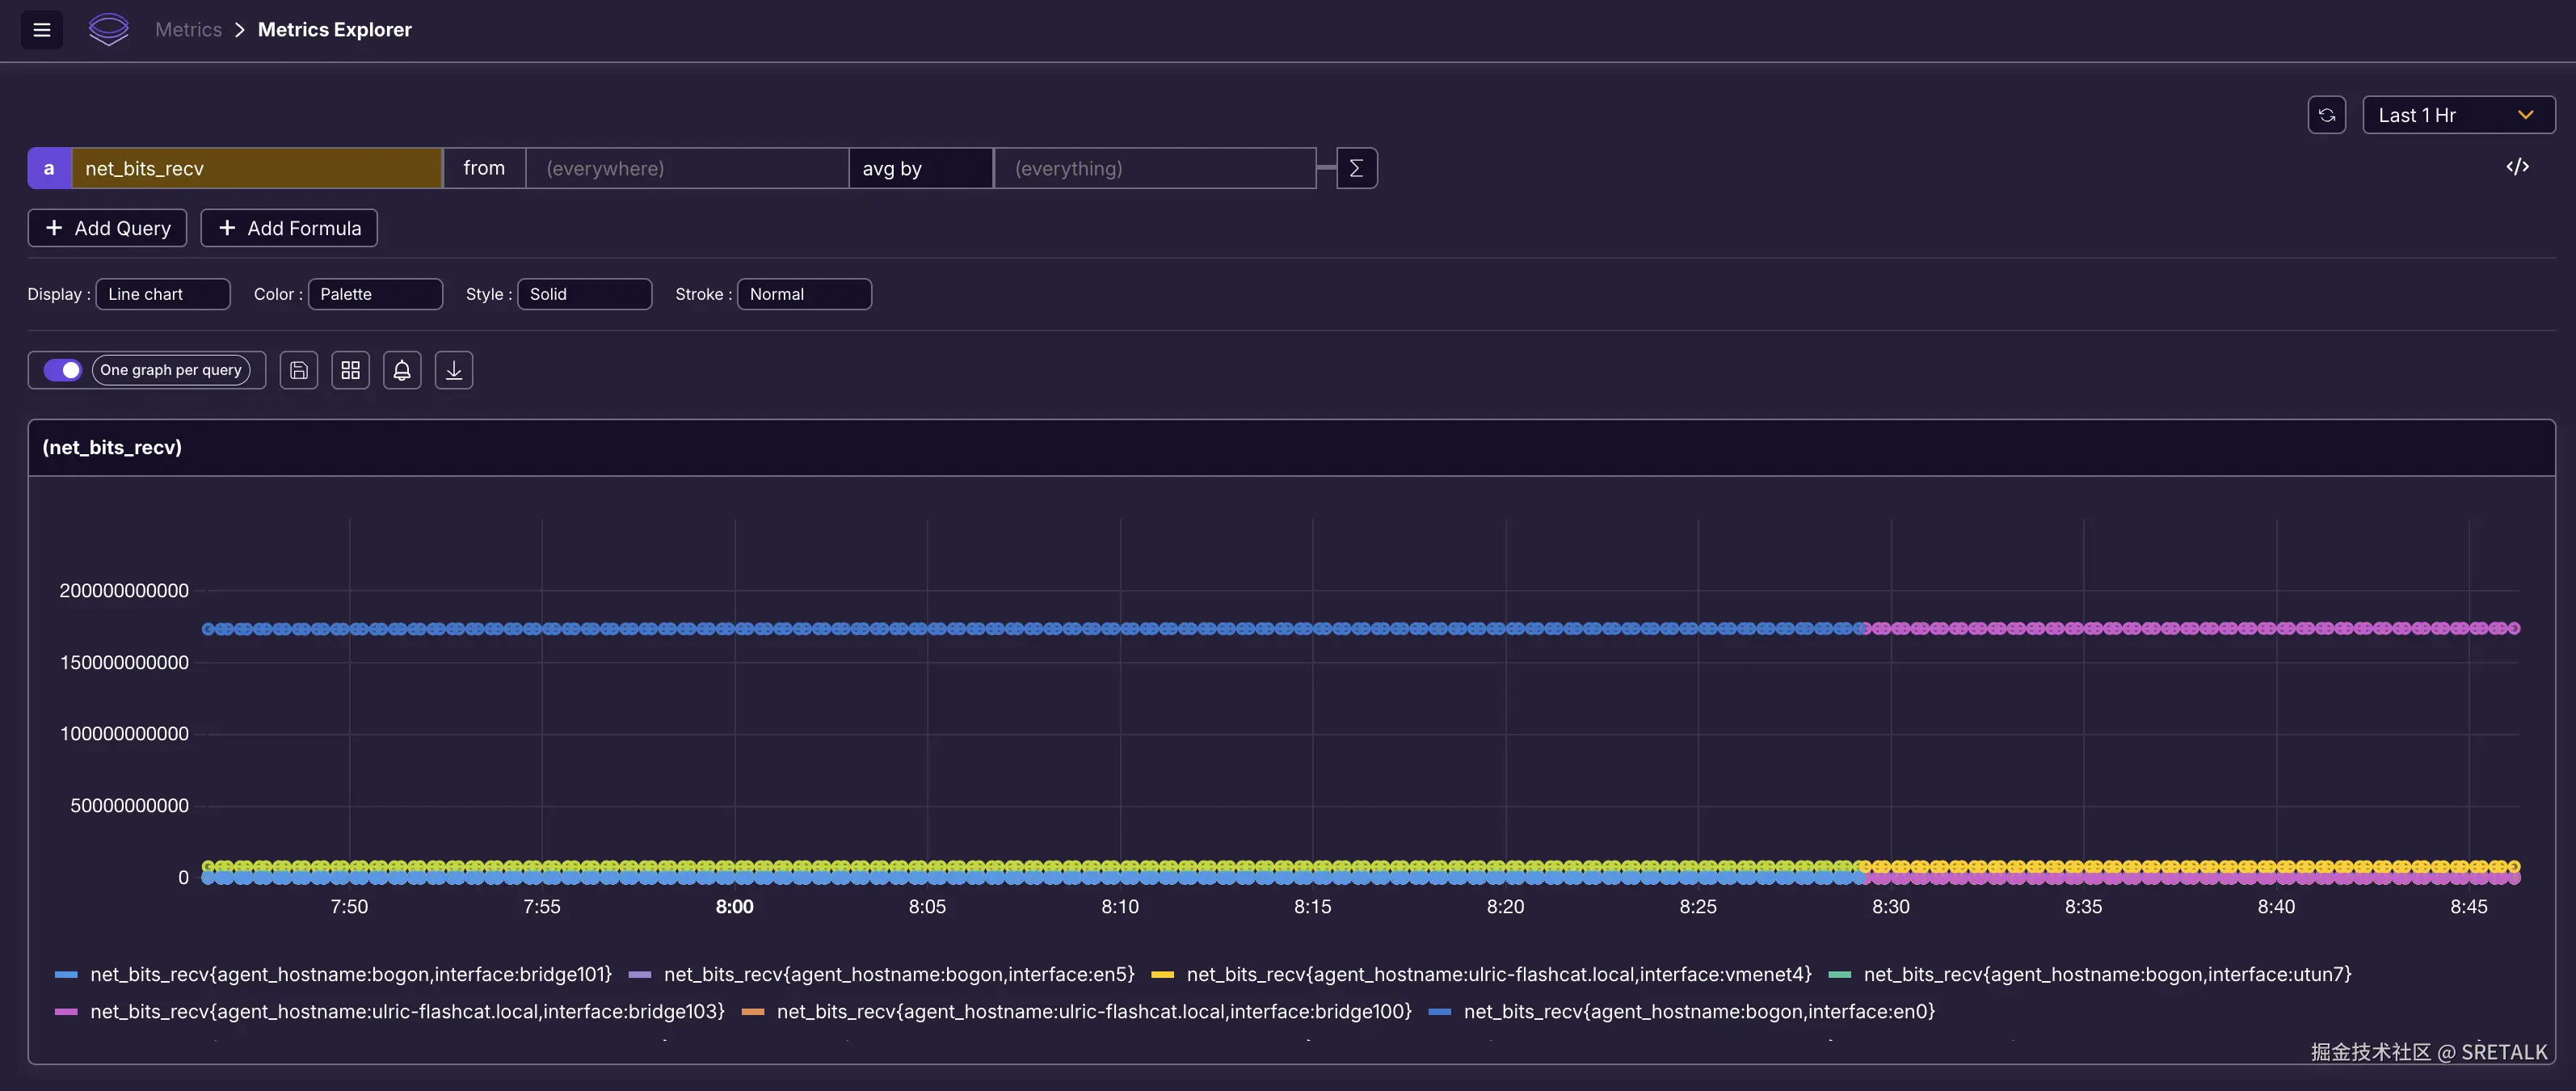Click the sigma aggregation icon
2576x1091 pixels.
[1356, 168]
